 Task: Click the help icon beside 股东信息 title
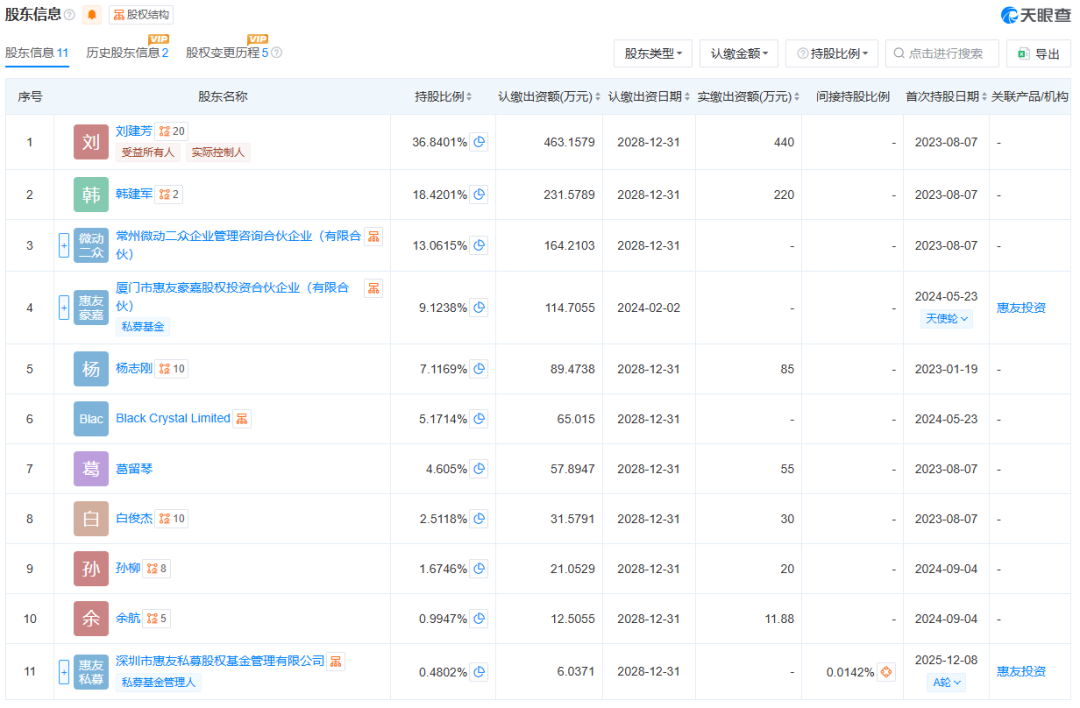70,14
